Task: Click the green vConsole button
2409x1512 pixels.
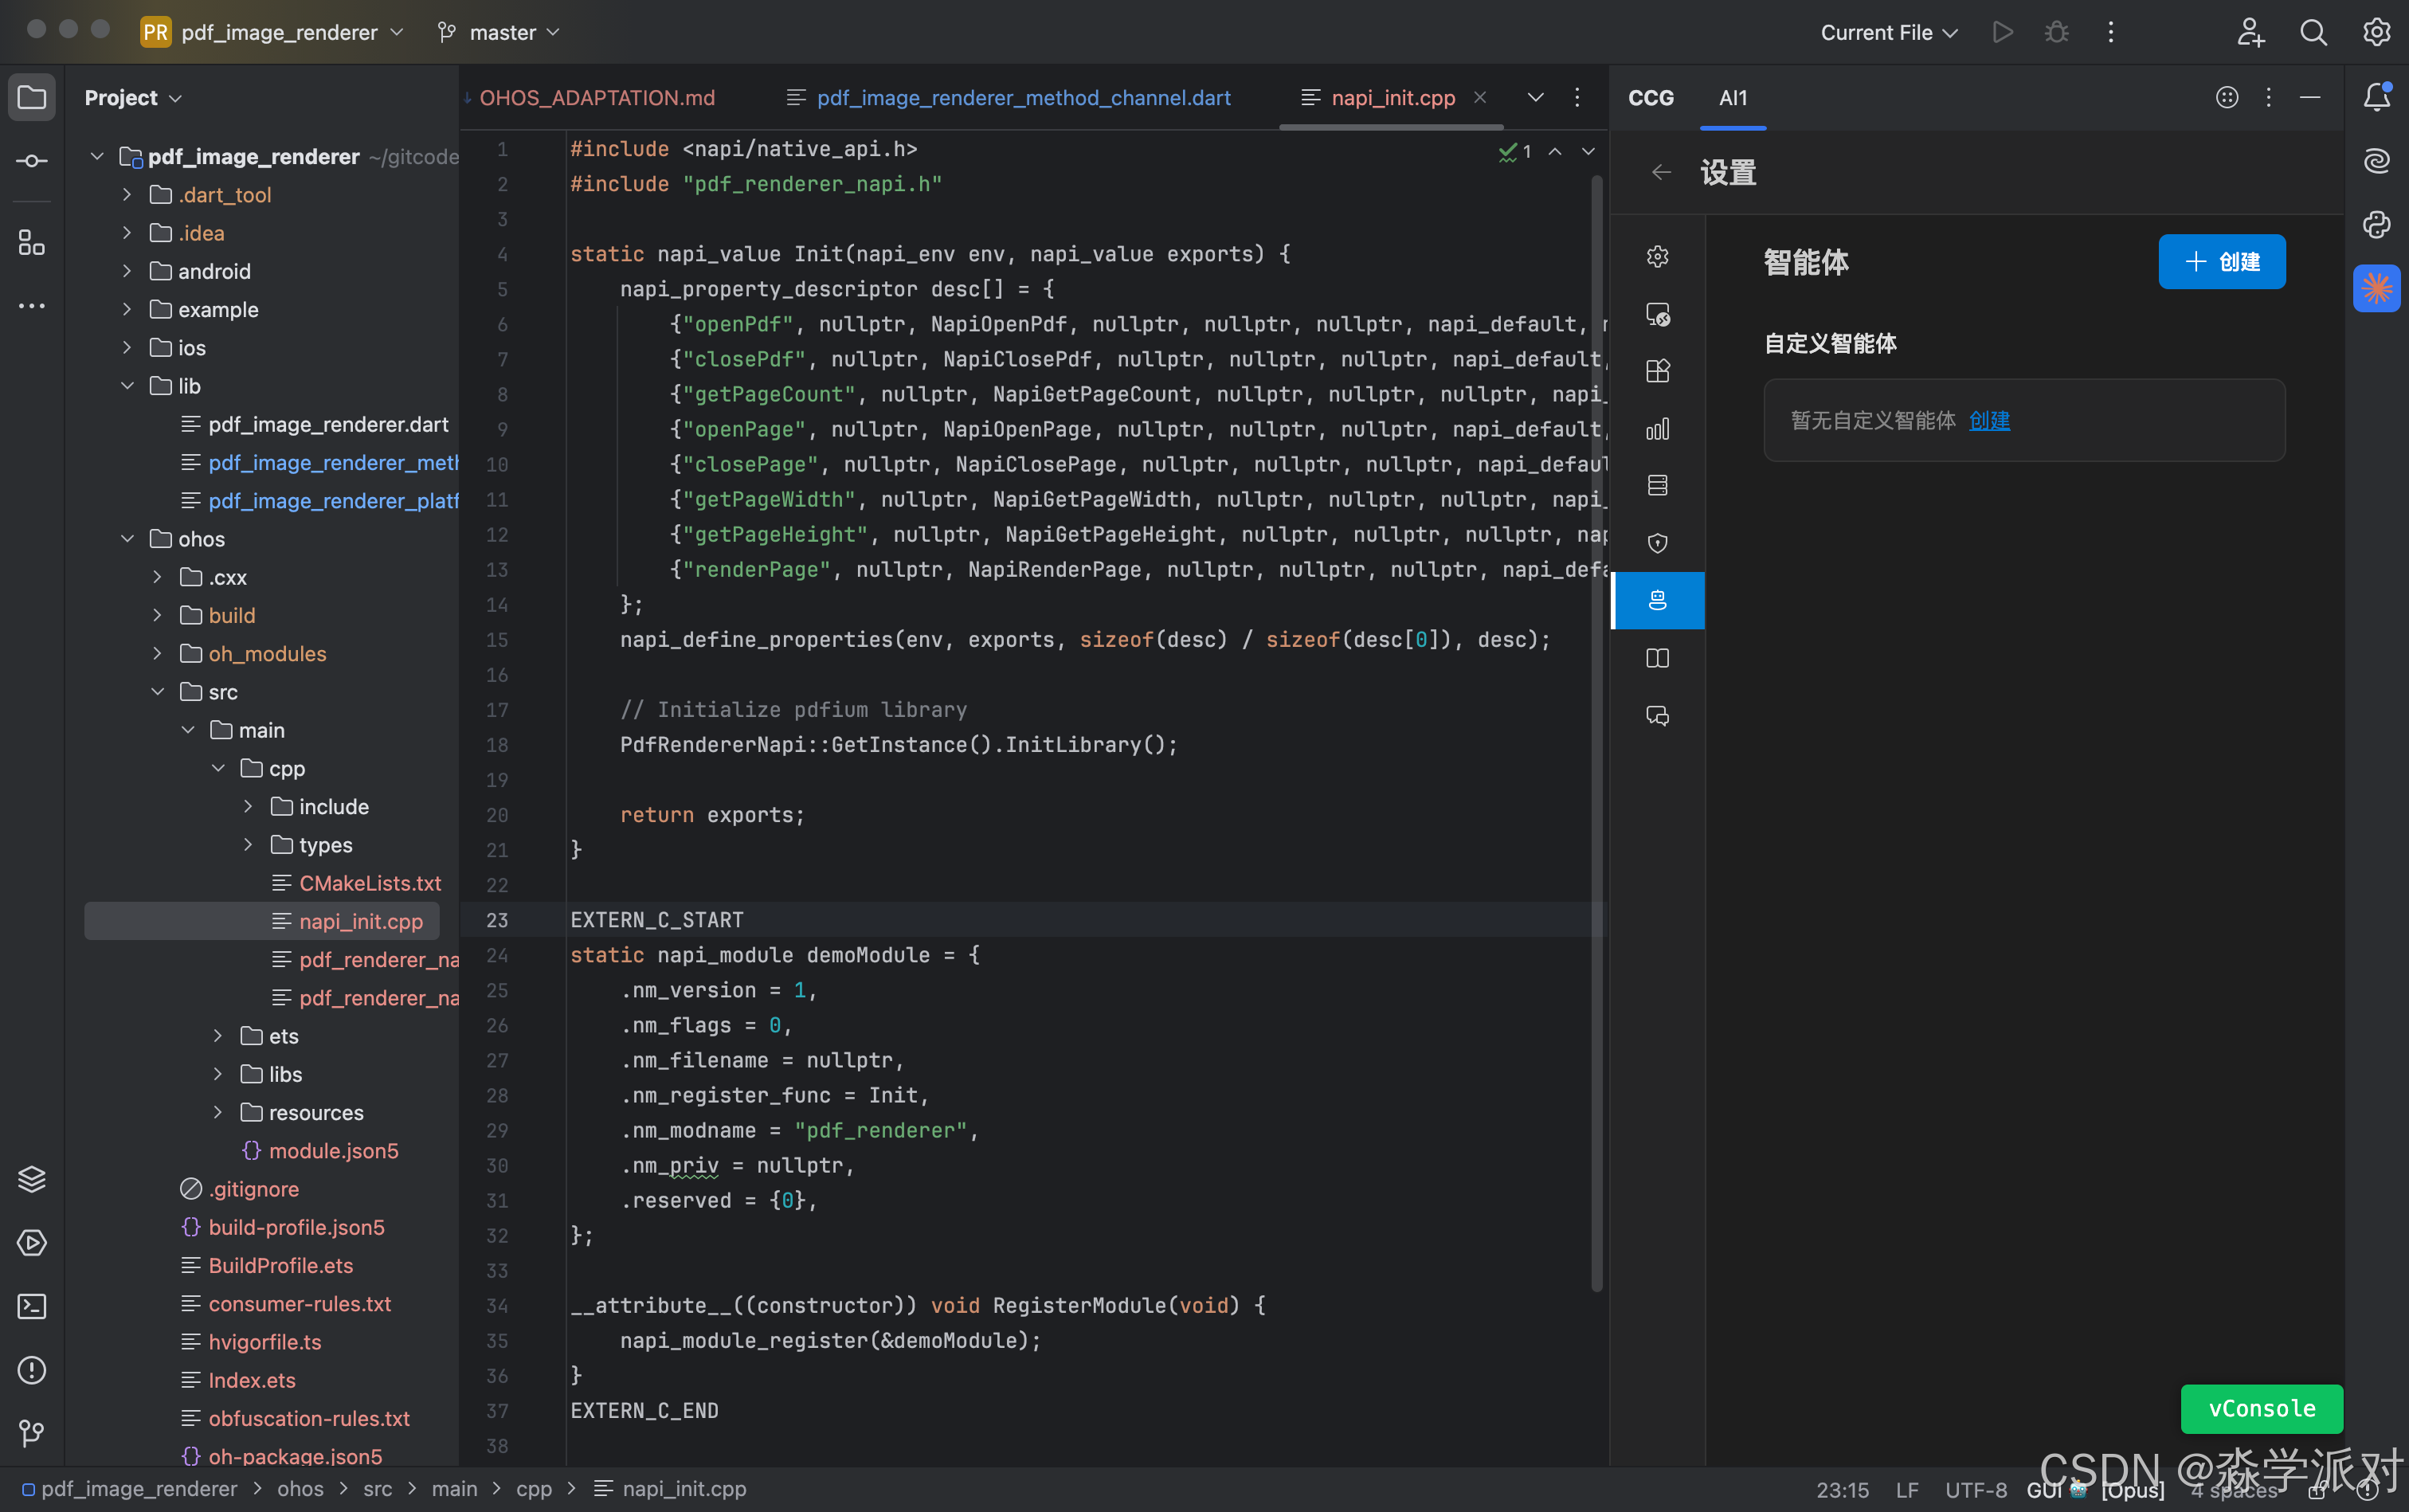Action: pyautogui.click(x=2261, y=1408)
